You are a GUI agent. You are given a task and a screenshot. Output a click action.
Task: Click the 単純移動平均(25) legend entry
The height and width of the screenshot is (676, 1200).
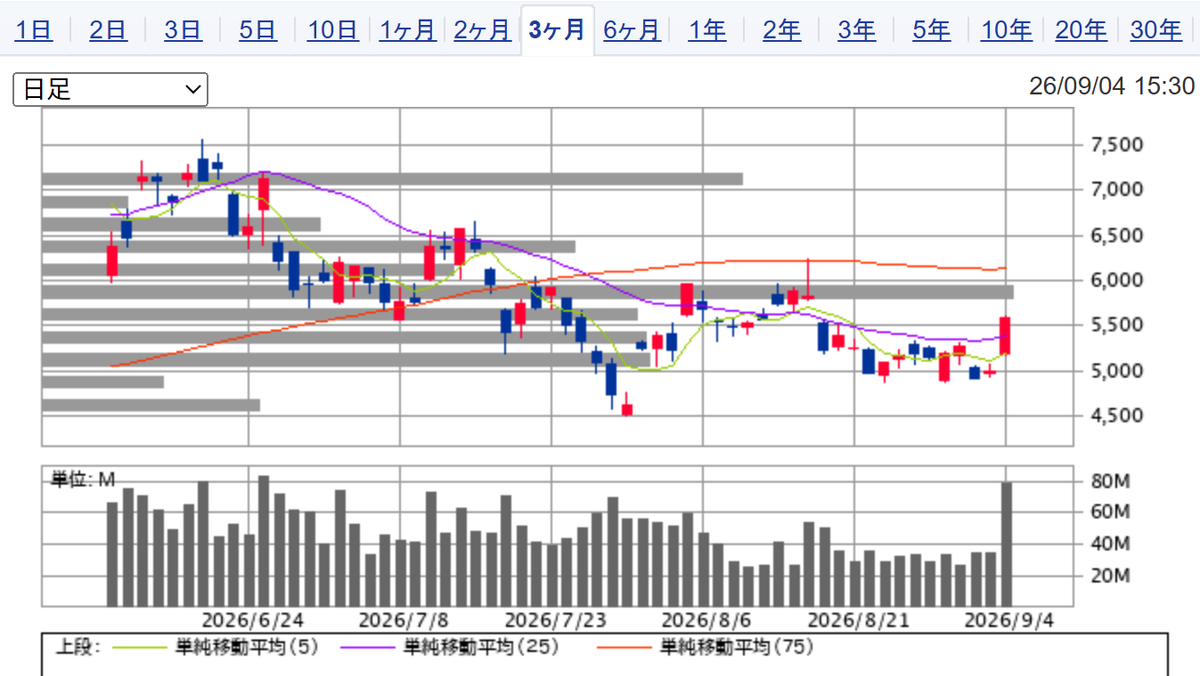482,648
